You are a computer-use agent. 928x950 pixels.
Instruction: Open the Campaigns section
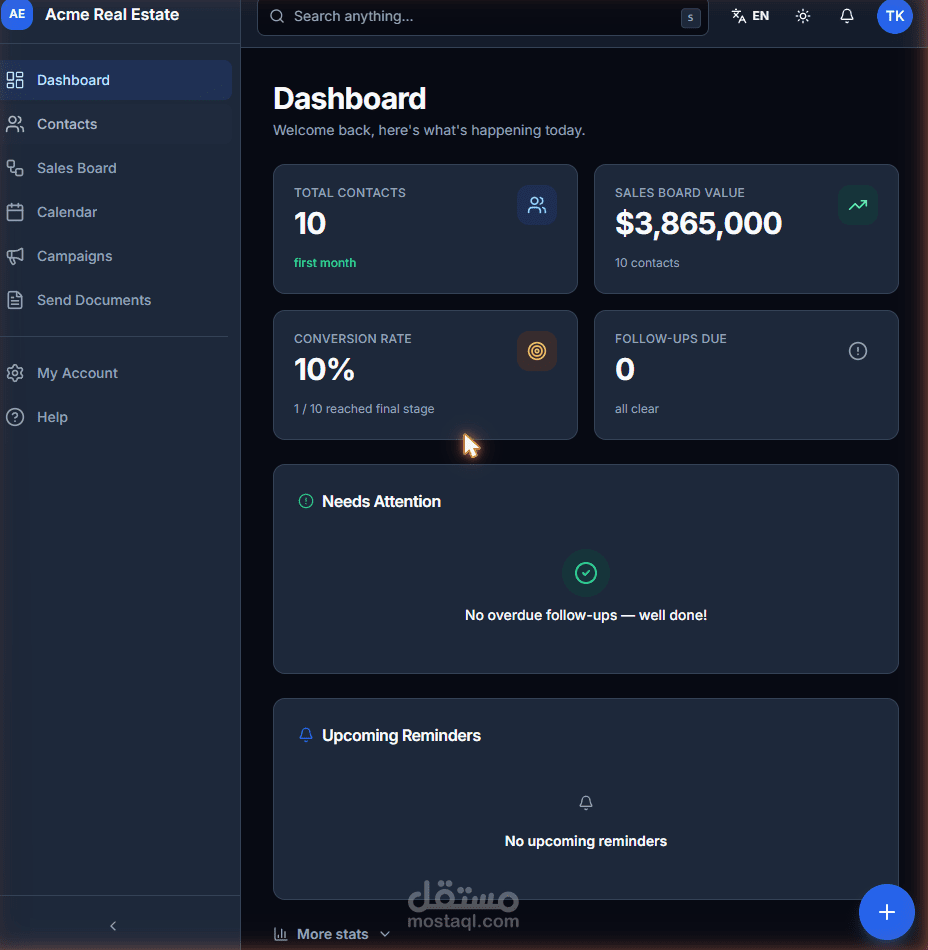tap(116, 256)
